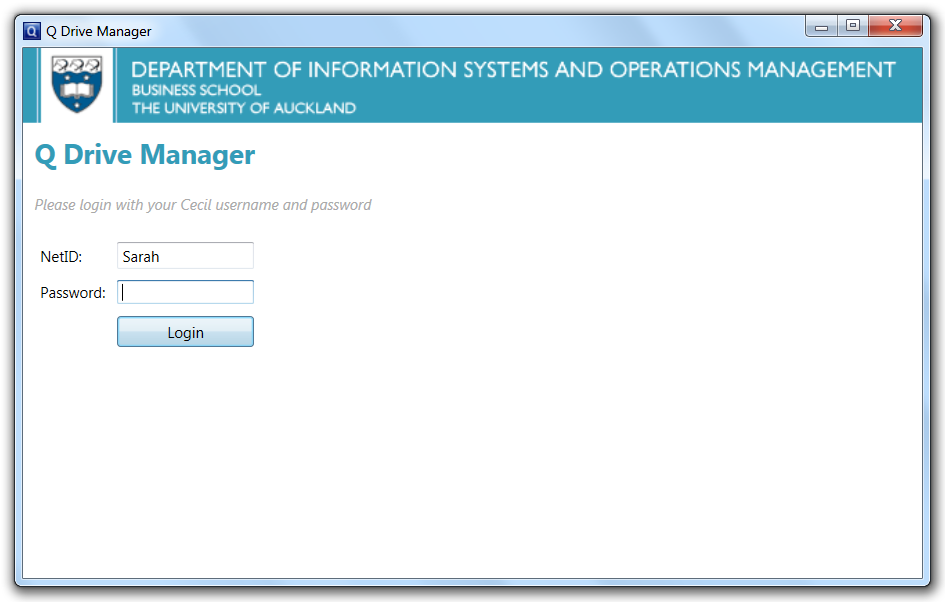Click the "Password:" label
This screenshot has width=945, height=602.
[x=73, y=293]
